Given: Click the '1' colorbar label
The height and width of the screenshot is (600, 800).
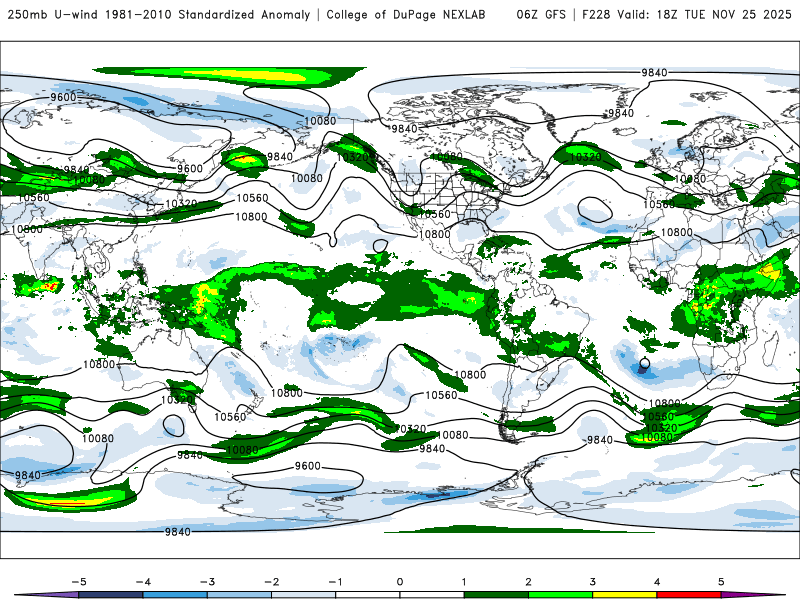Looking at the screenshot, I should (464, 582).
